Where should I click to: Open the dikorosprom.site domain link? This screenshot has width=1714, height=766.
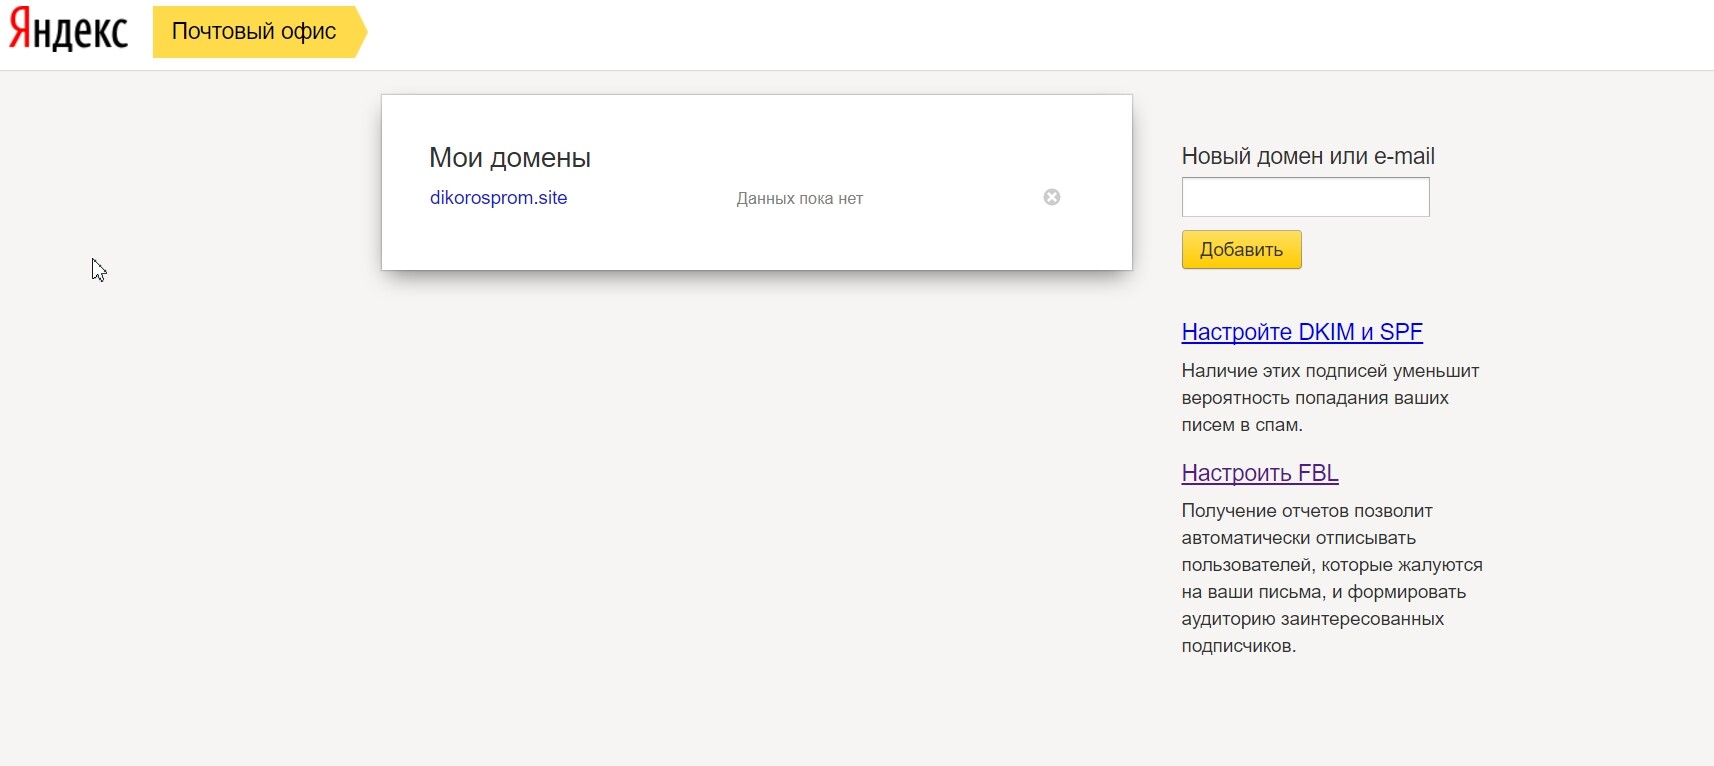498,198
